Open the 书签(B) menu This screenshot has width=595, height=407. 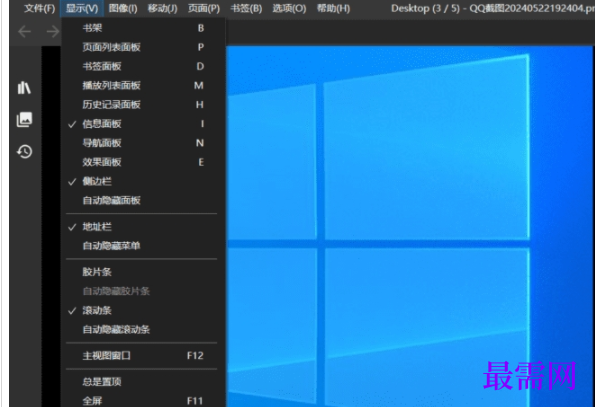pos(246,8)
